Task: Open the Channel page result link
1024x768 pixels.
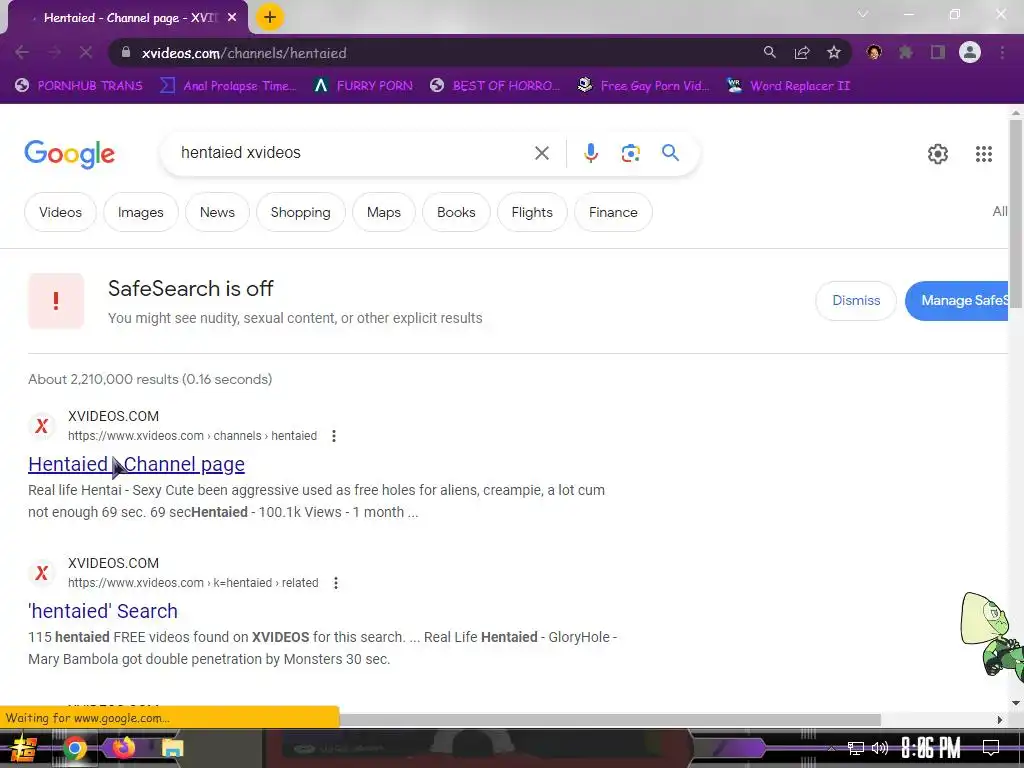Action: click(136, 464)
